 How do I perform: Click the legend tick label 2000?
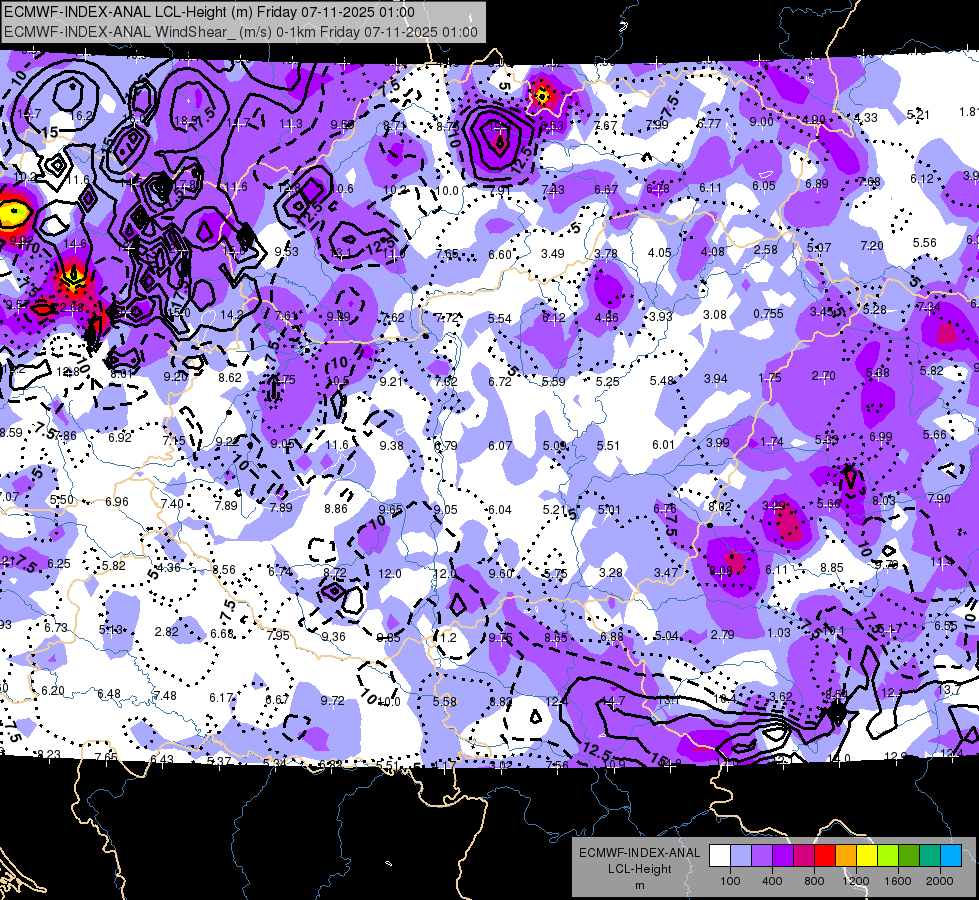coord(940,881)
